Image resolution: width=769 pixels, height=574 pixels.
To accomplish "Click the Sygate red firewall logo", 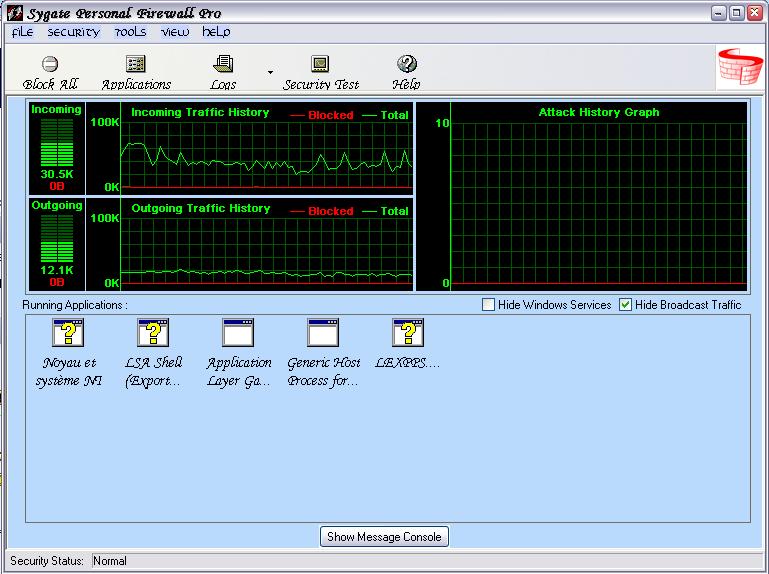I will pyautogui.click(x=741, y=67).
